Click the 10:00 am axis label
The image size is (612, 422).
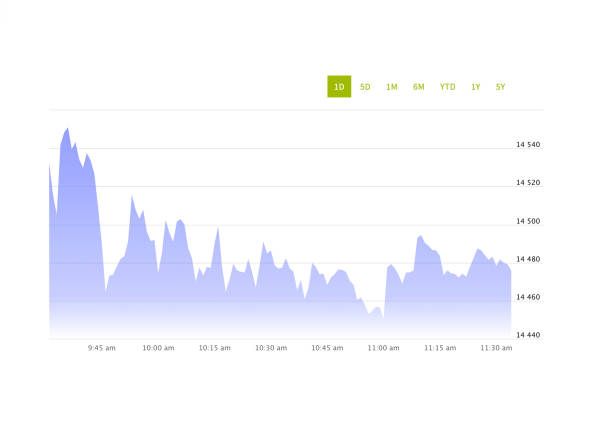(x=158, y=348)
